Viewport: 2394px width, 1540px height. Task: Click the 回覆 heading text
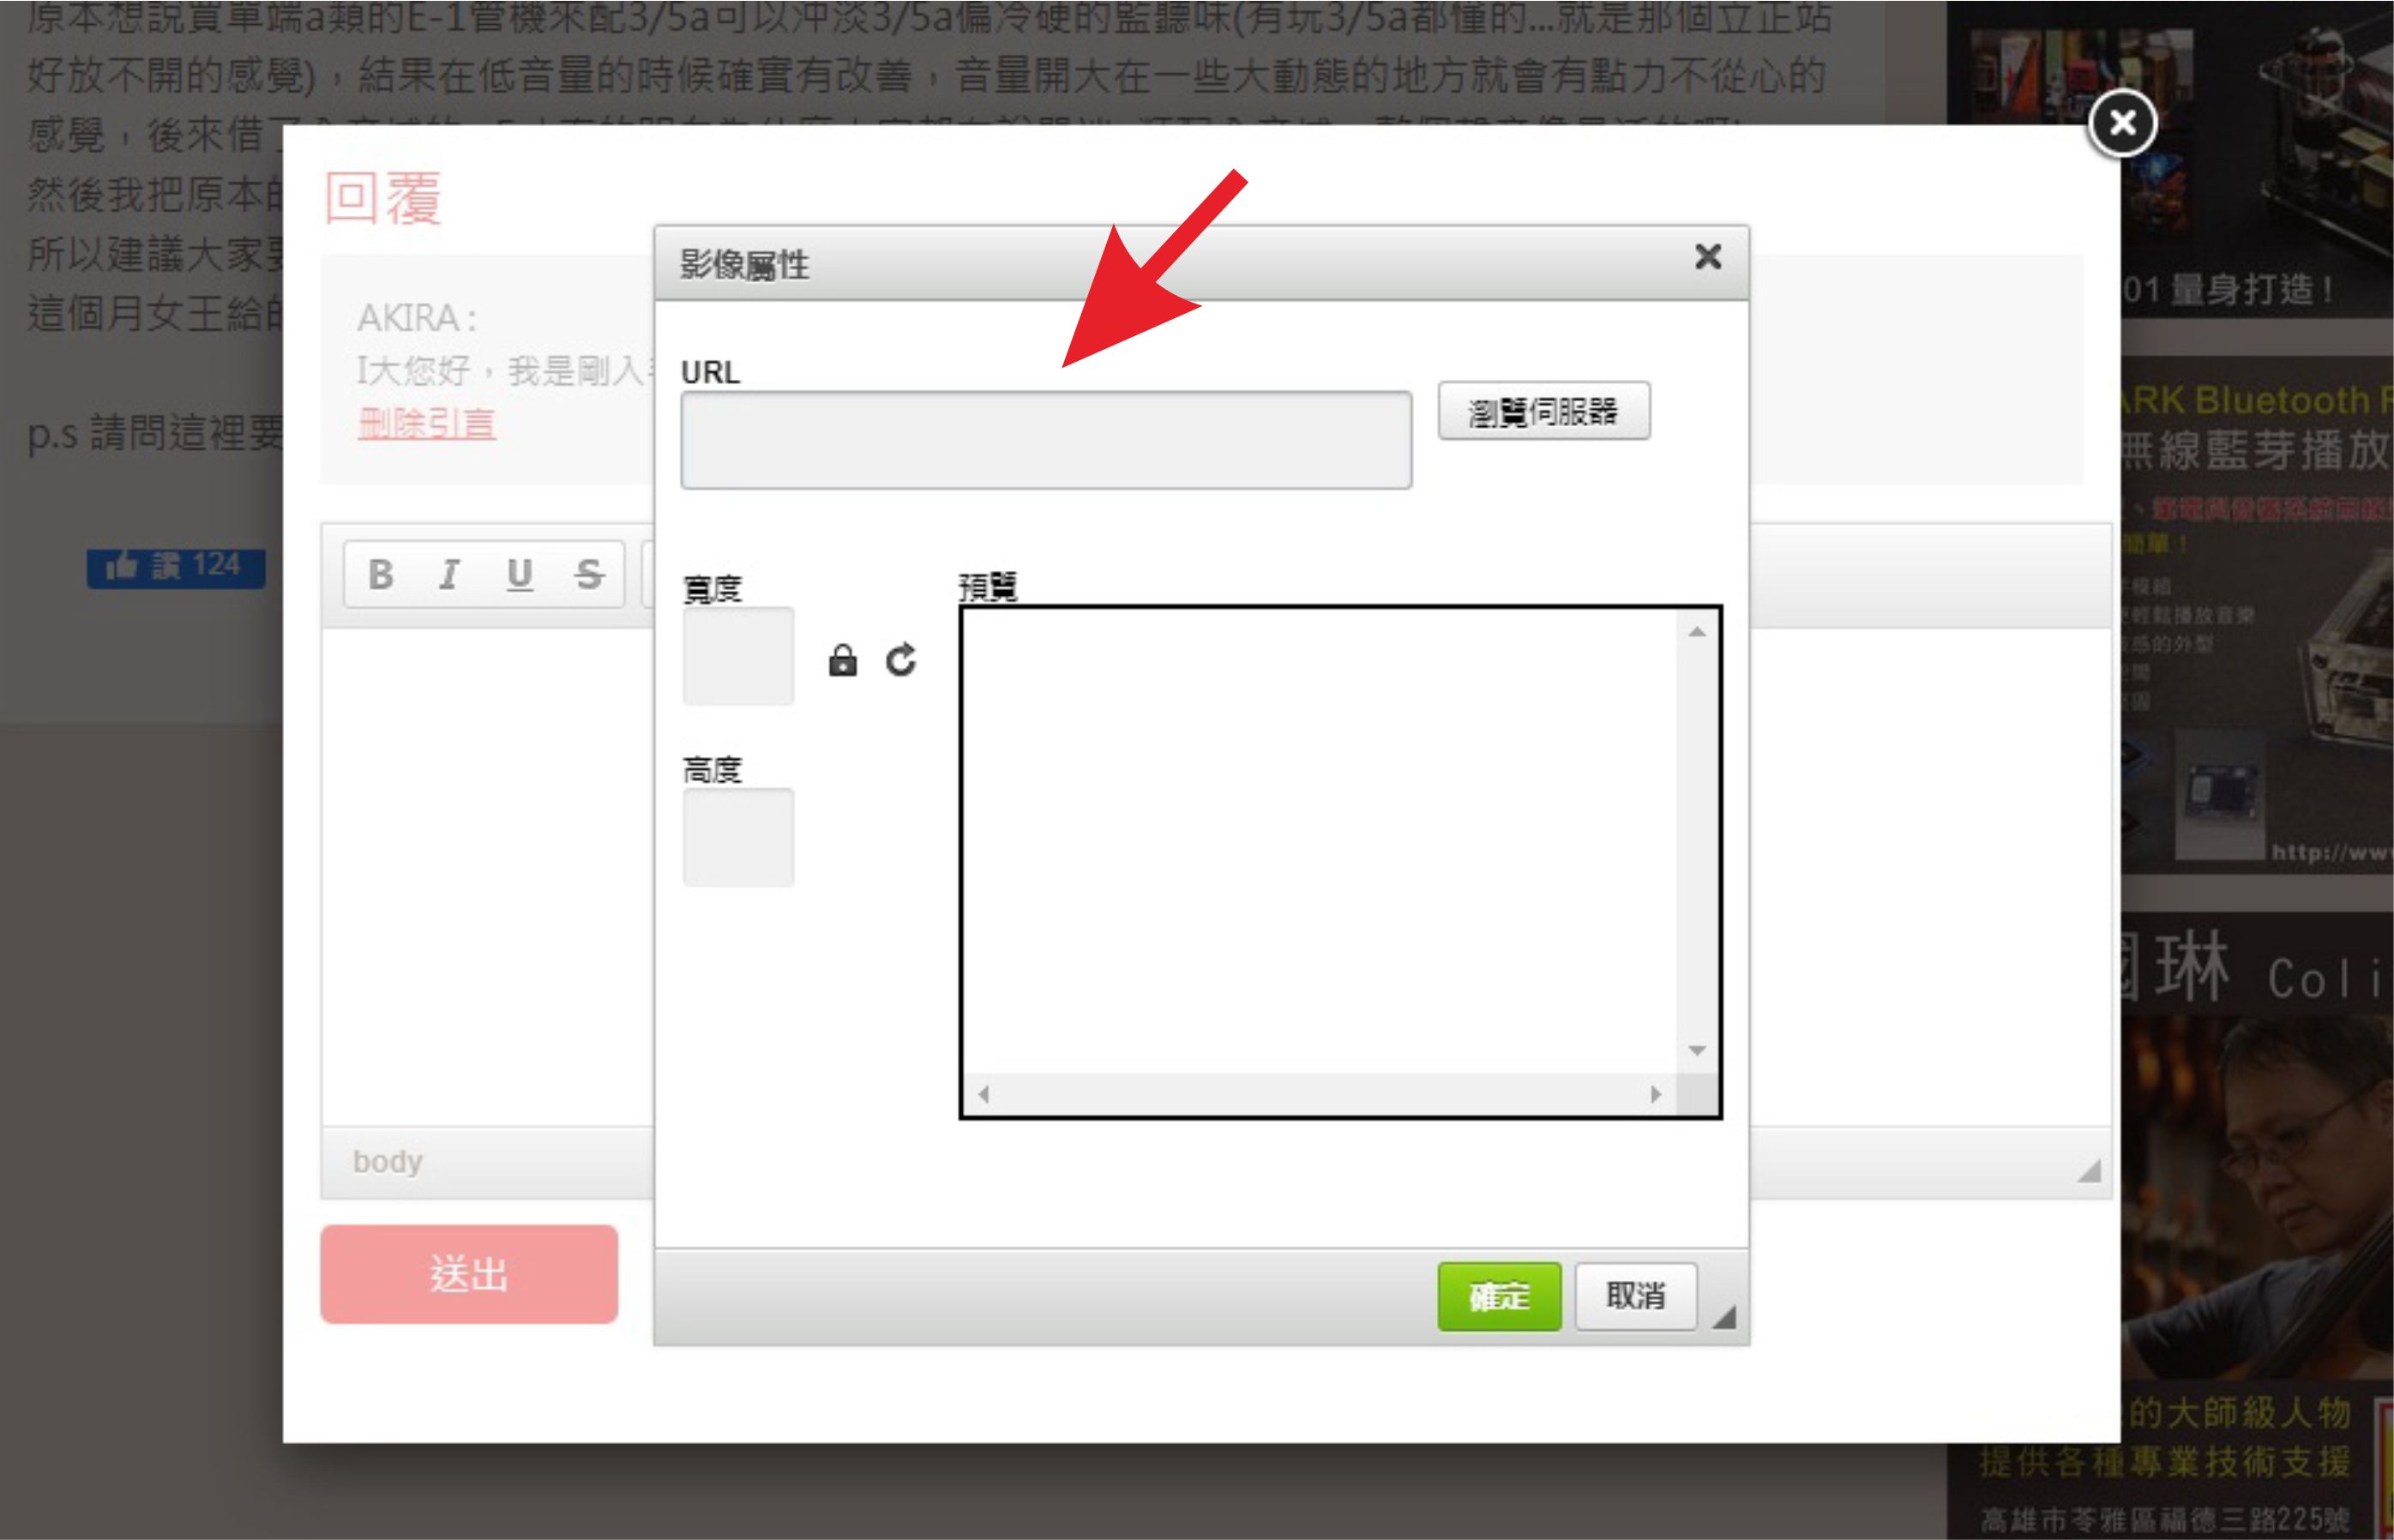point(383,198)
